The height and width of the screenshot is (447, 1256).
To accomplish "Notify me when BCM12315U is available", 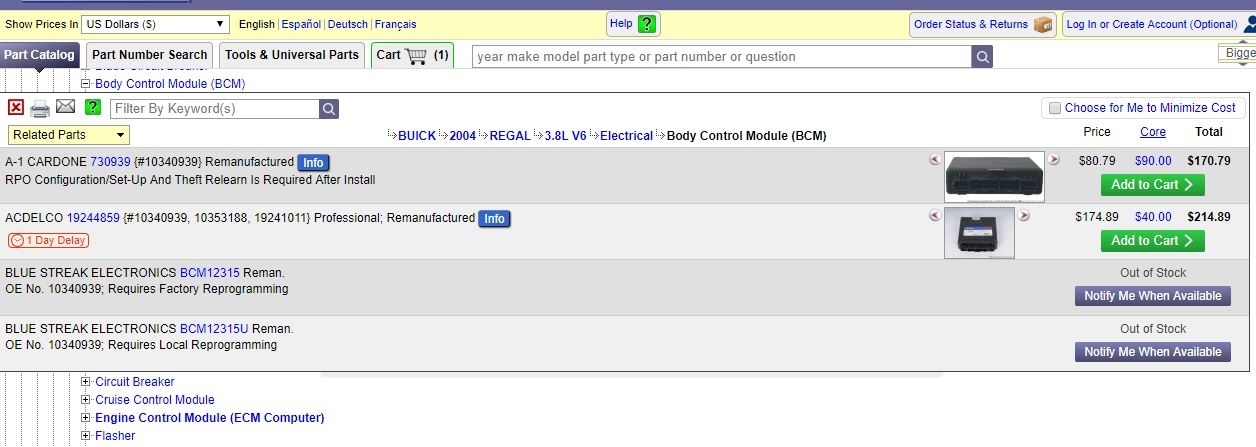I will point(1152,352).
